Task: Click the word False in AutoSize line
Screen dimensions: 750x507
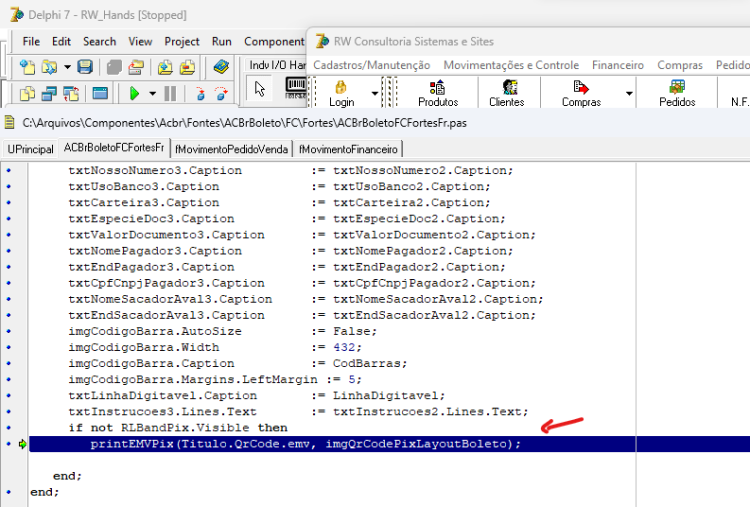Action: tap(352, 331)
